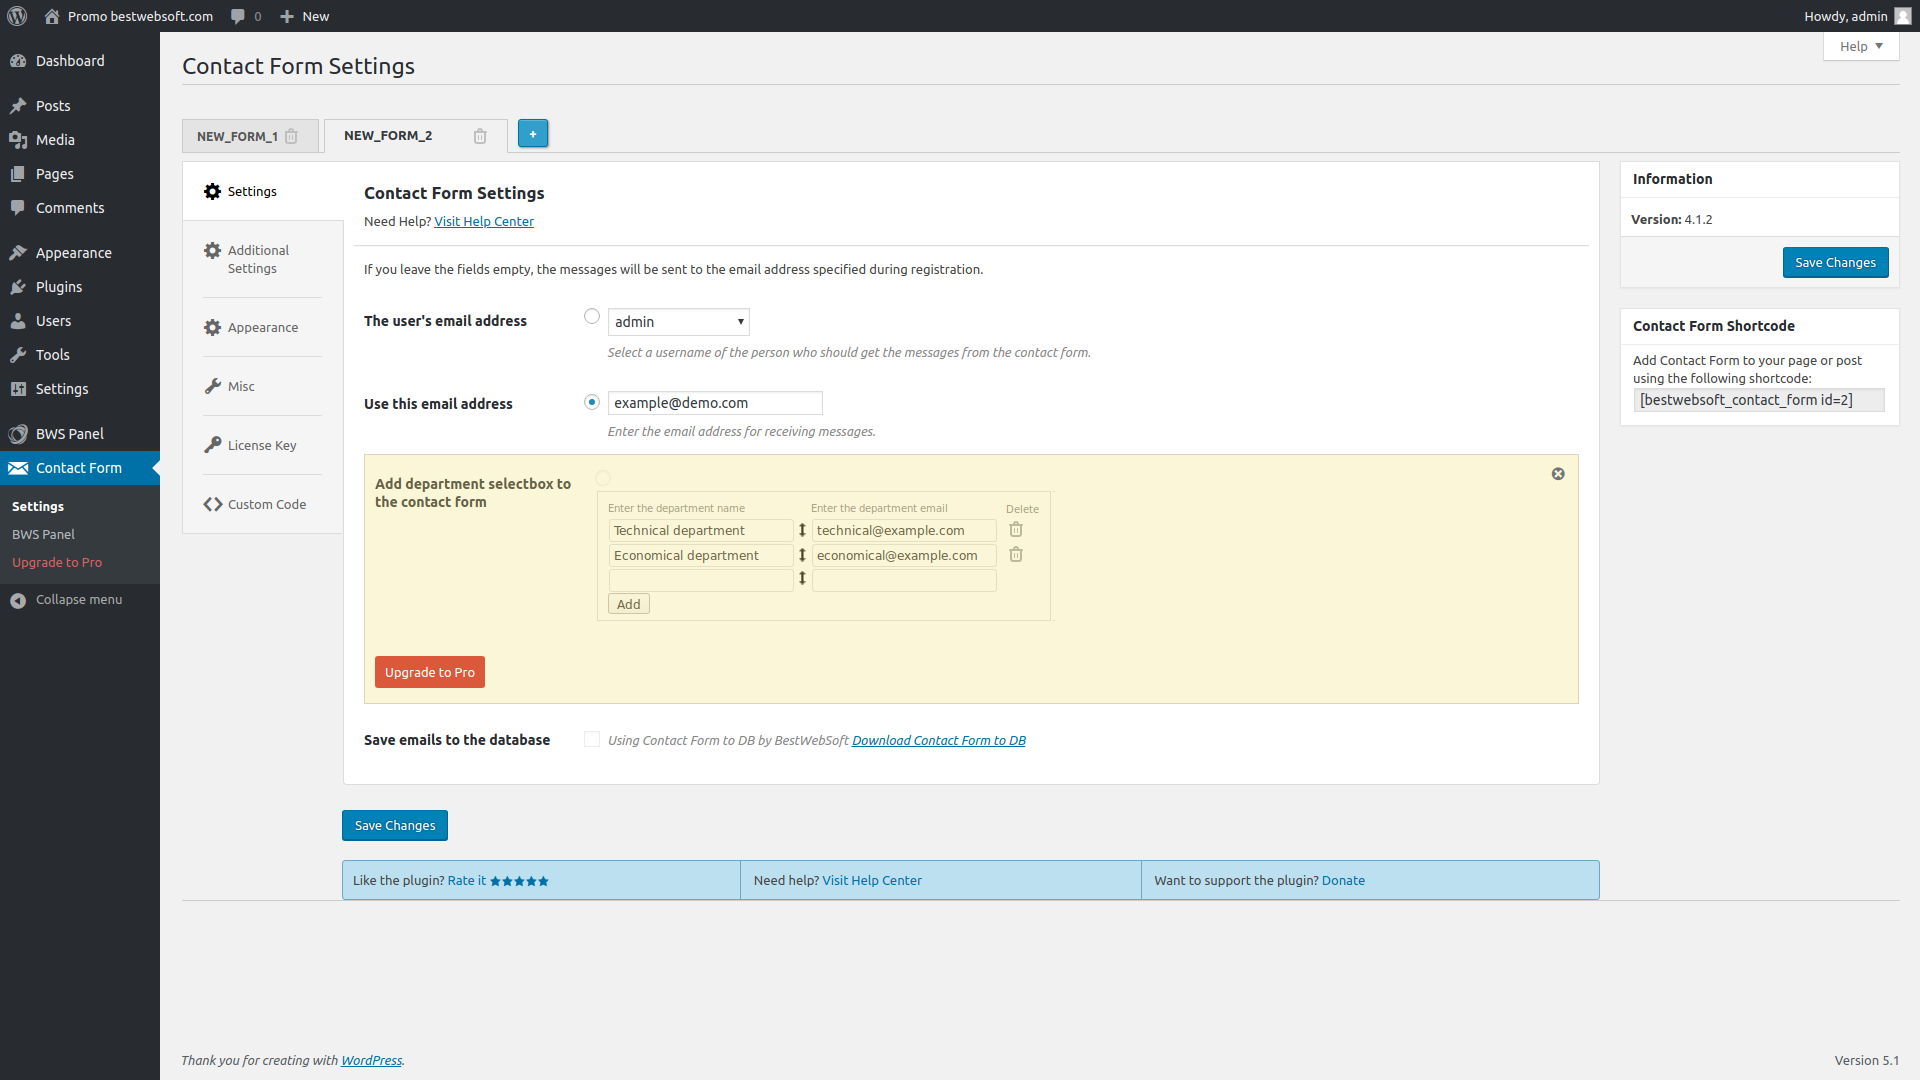Open the admin username dropdown
Screen dimensions: 1920x1080
[x=678, y=322]
